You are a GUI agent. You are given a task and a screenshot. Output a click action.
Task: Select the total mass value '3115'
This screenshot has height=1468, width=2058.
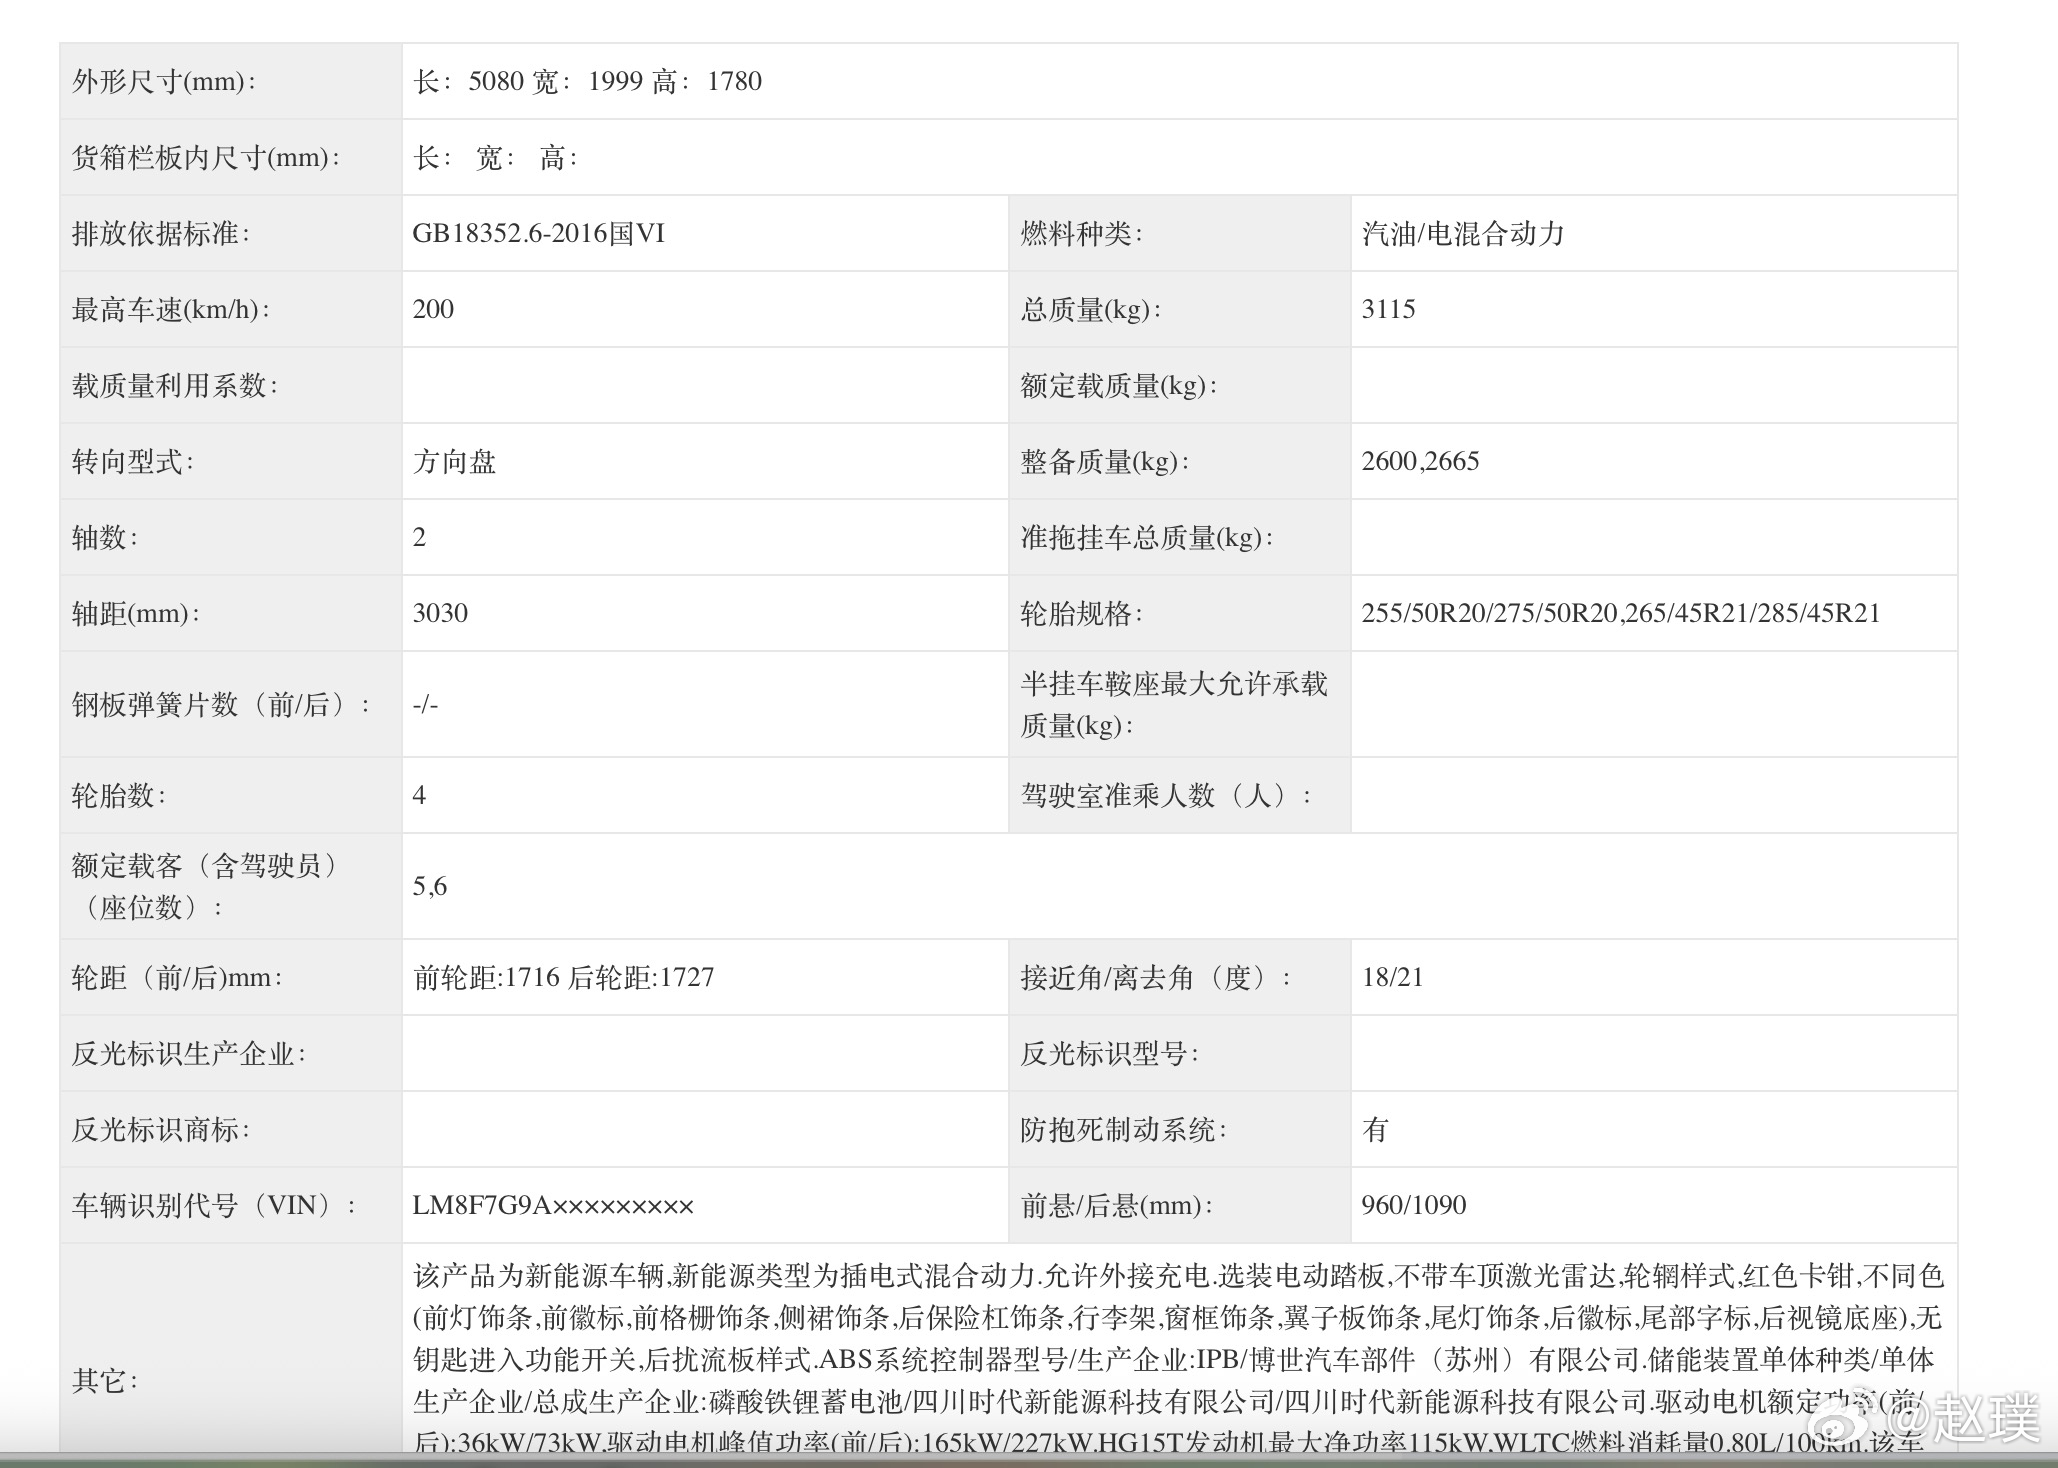[x=1388, y=309]
